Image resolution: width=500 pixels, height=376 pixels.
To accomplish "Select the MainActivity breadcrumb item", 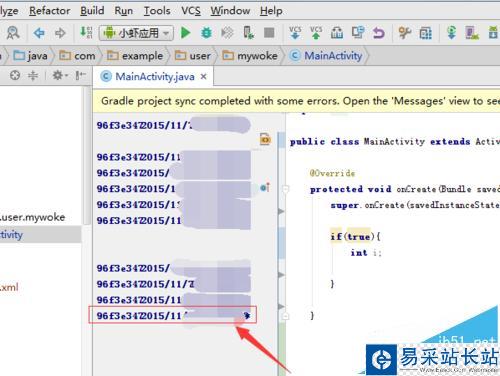I will click(326, 56).
